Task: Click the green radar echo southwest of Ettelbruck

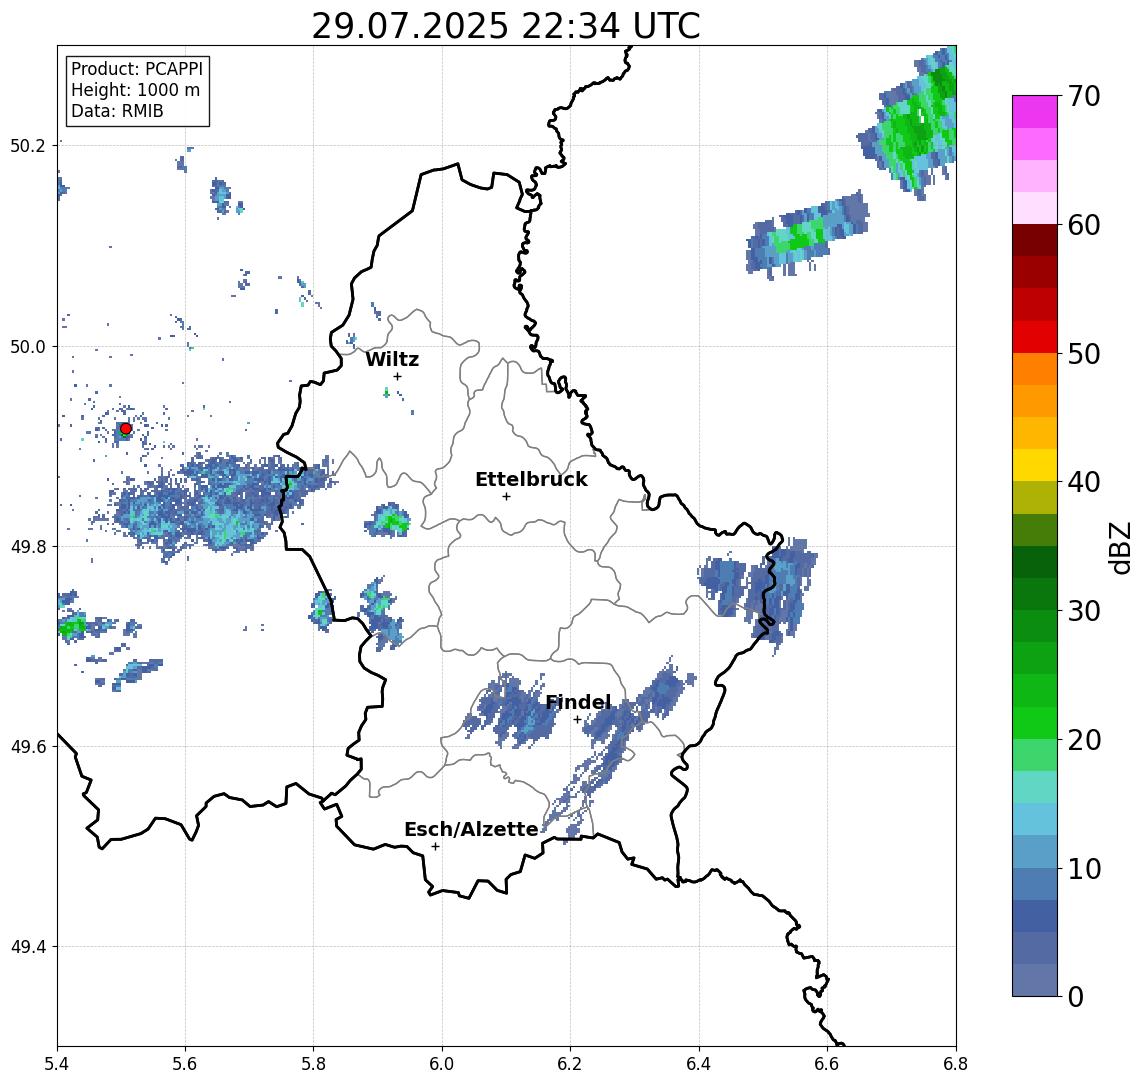Action: 388,520
